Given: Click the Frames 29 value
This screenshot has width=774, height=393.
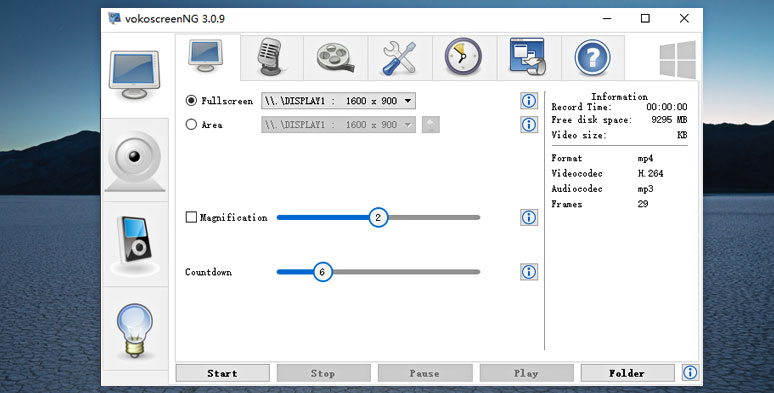Looking at the screenshot, I should pos(643,204).
